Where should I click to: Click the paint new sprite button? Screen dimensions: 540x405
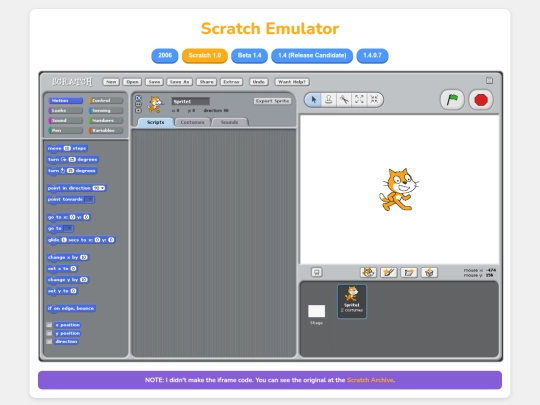388,272
